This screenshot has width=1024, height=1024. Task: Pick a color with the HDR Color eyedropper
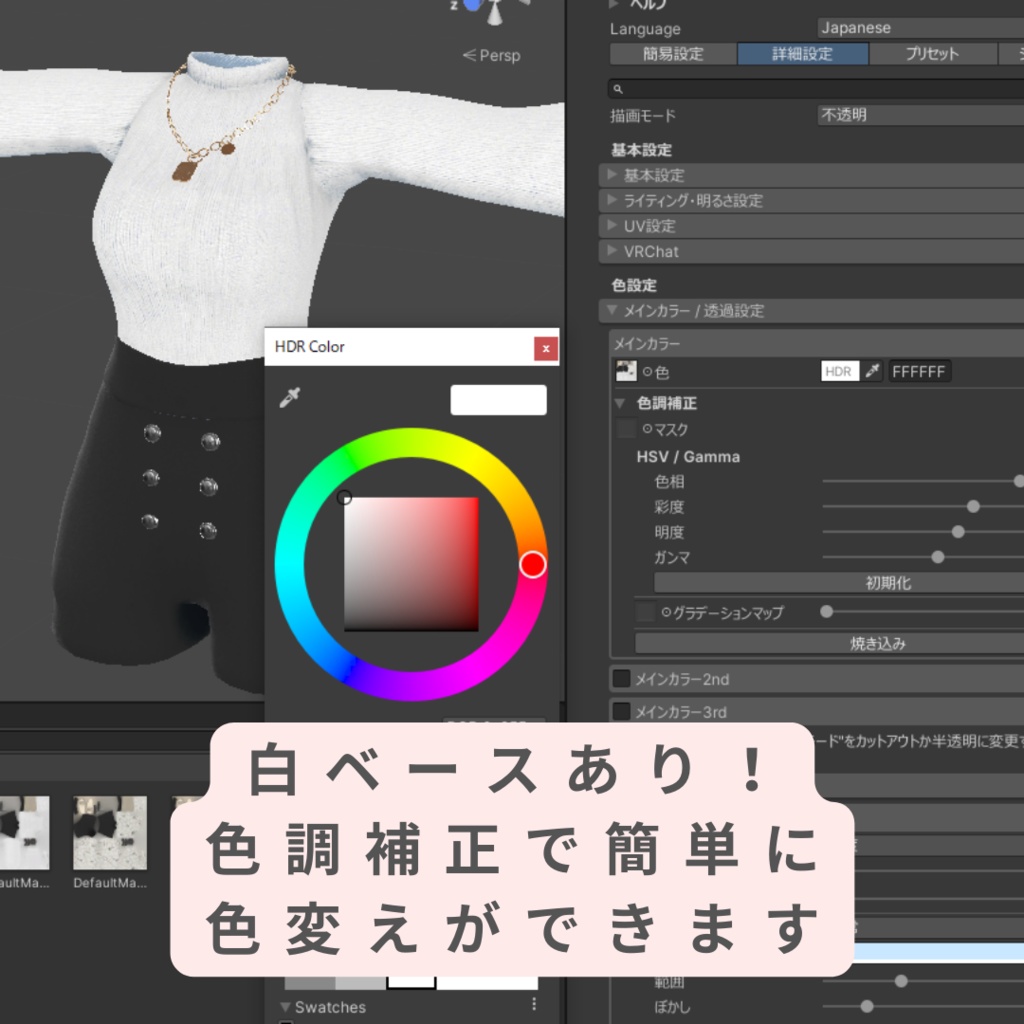click(x=289, y=397)
